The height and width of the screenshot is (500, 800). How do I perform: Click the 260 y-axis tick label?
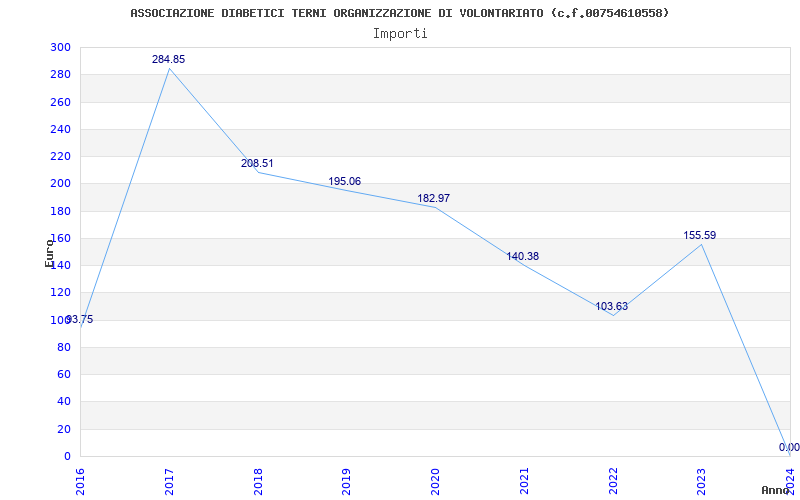tap(60, 102)
